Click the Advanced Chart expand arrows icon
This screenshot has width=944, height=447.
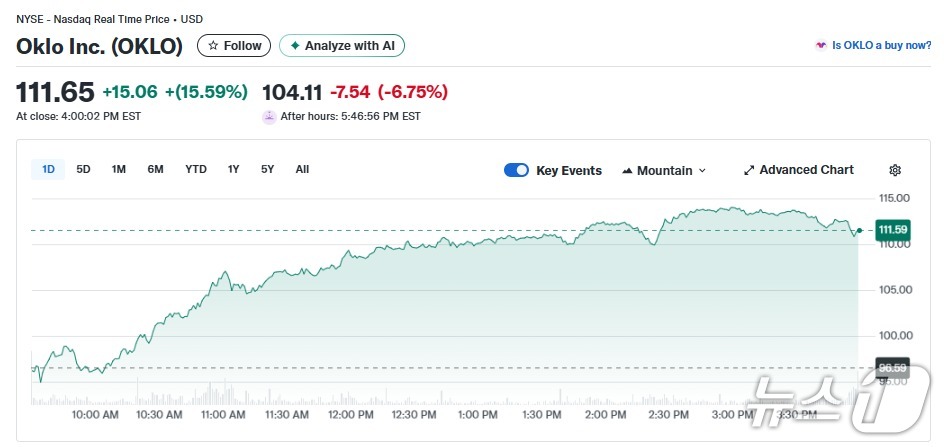click(749, 170)
